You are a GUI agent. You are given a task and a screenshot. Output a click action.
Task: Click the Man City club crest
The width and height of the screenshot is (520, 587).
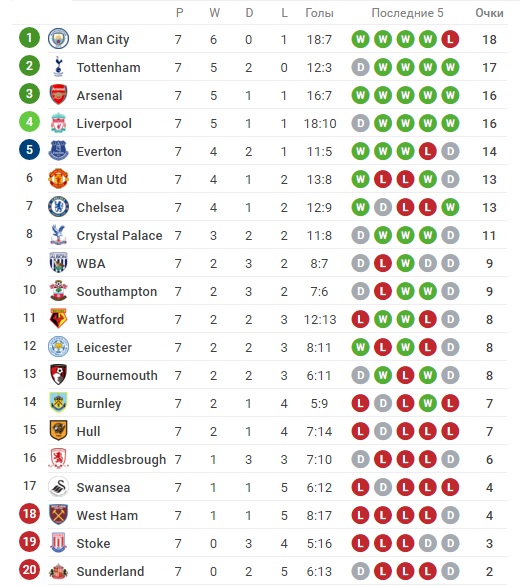point(58,39)
